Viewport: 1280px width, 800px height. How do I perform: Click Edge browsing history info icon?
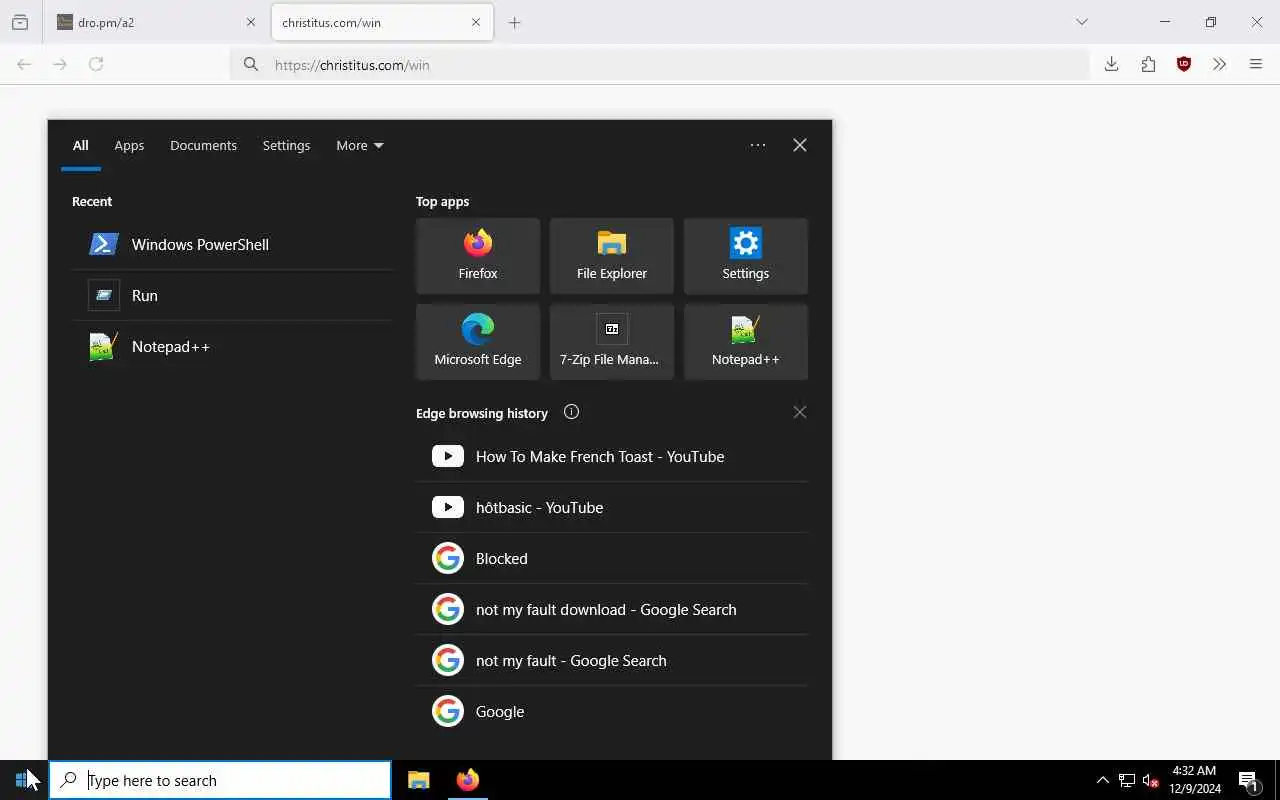coord(571,412)
